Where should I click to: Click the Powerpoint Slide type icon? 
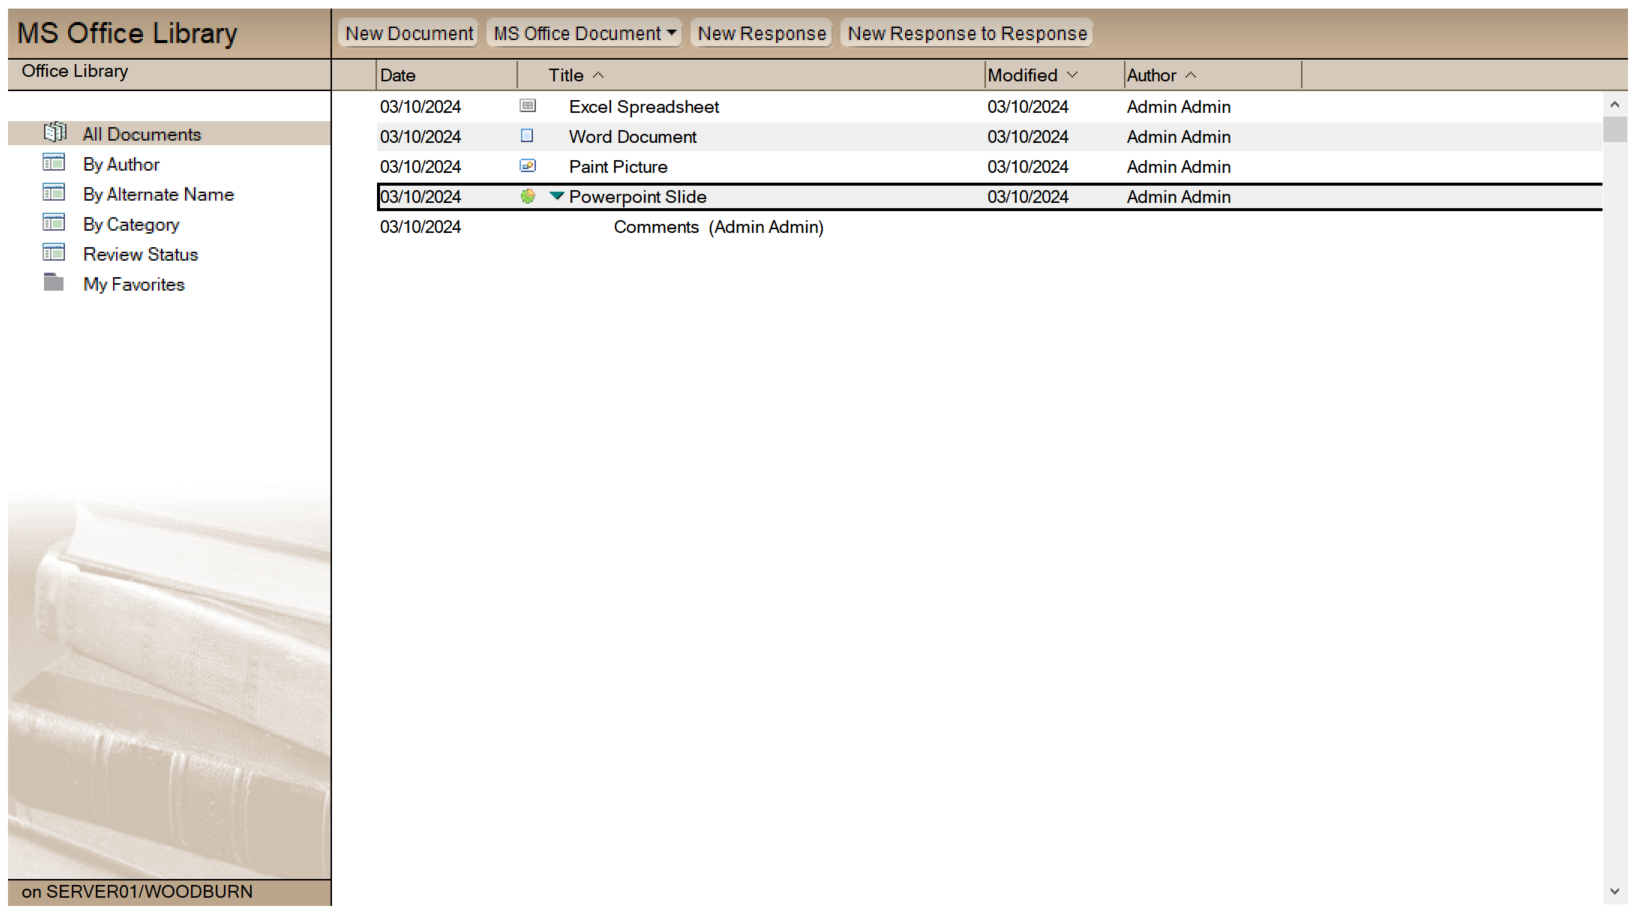pos(528,196)
